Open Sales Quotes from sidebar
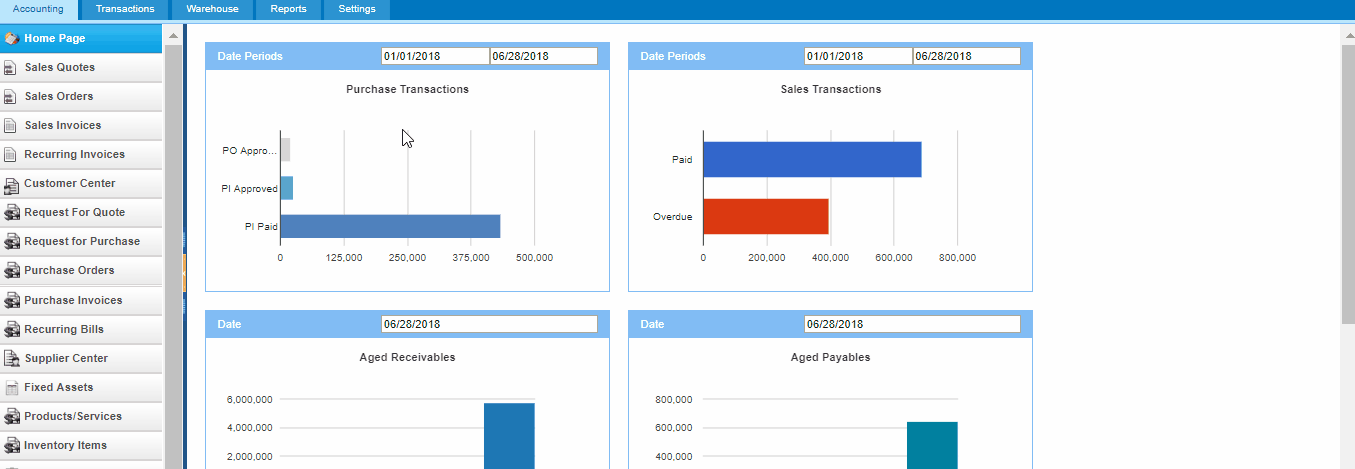This screenshot has width=1355, height=469. pyautogui.click(x=81, y=67)
